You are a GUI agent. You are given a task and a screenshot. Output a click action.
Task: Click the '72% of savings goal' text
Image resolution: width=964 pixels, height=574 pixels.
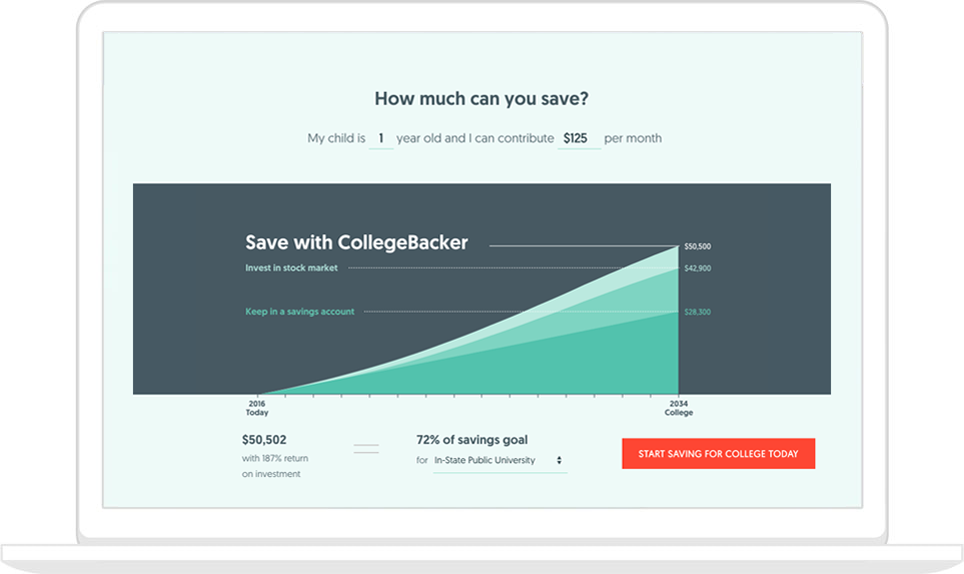[472, 439]
